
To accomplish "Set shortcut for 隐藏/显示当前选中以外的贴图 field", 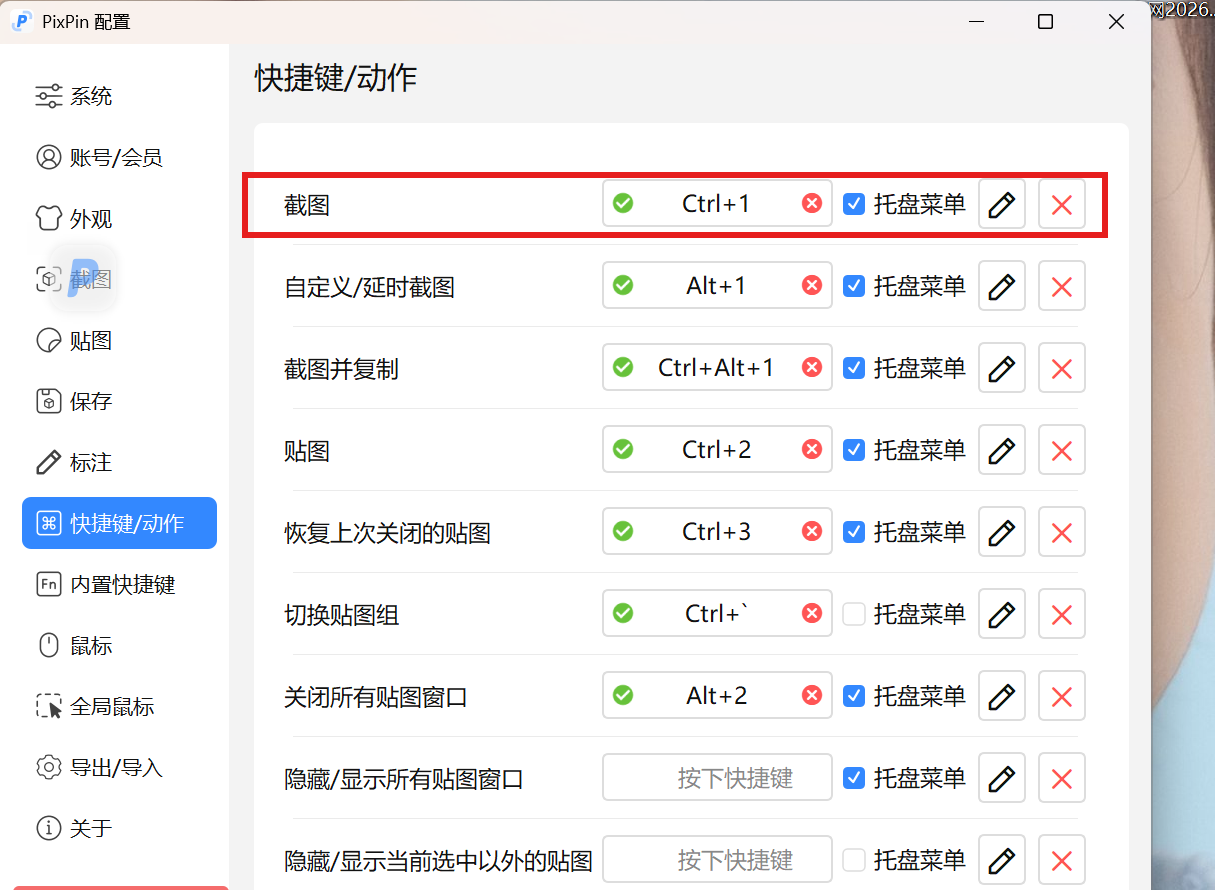I will [x=717, y=860].
